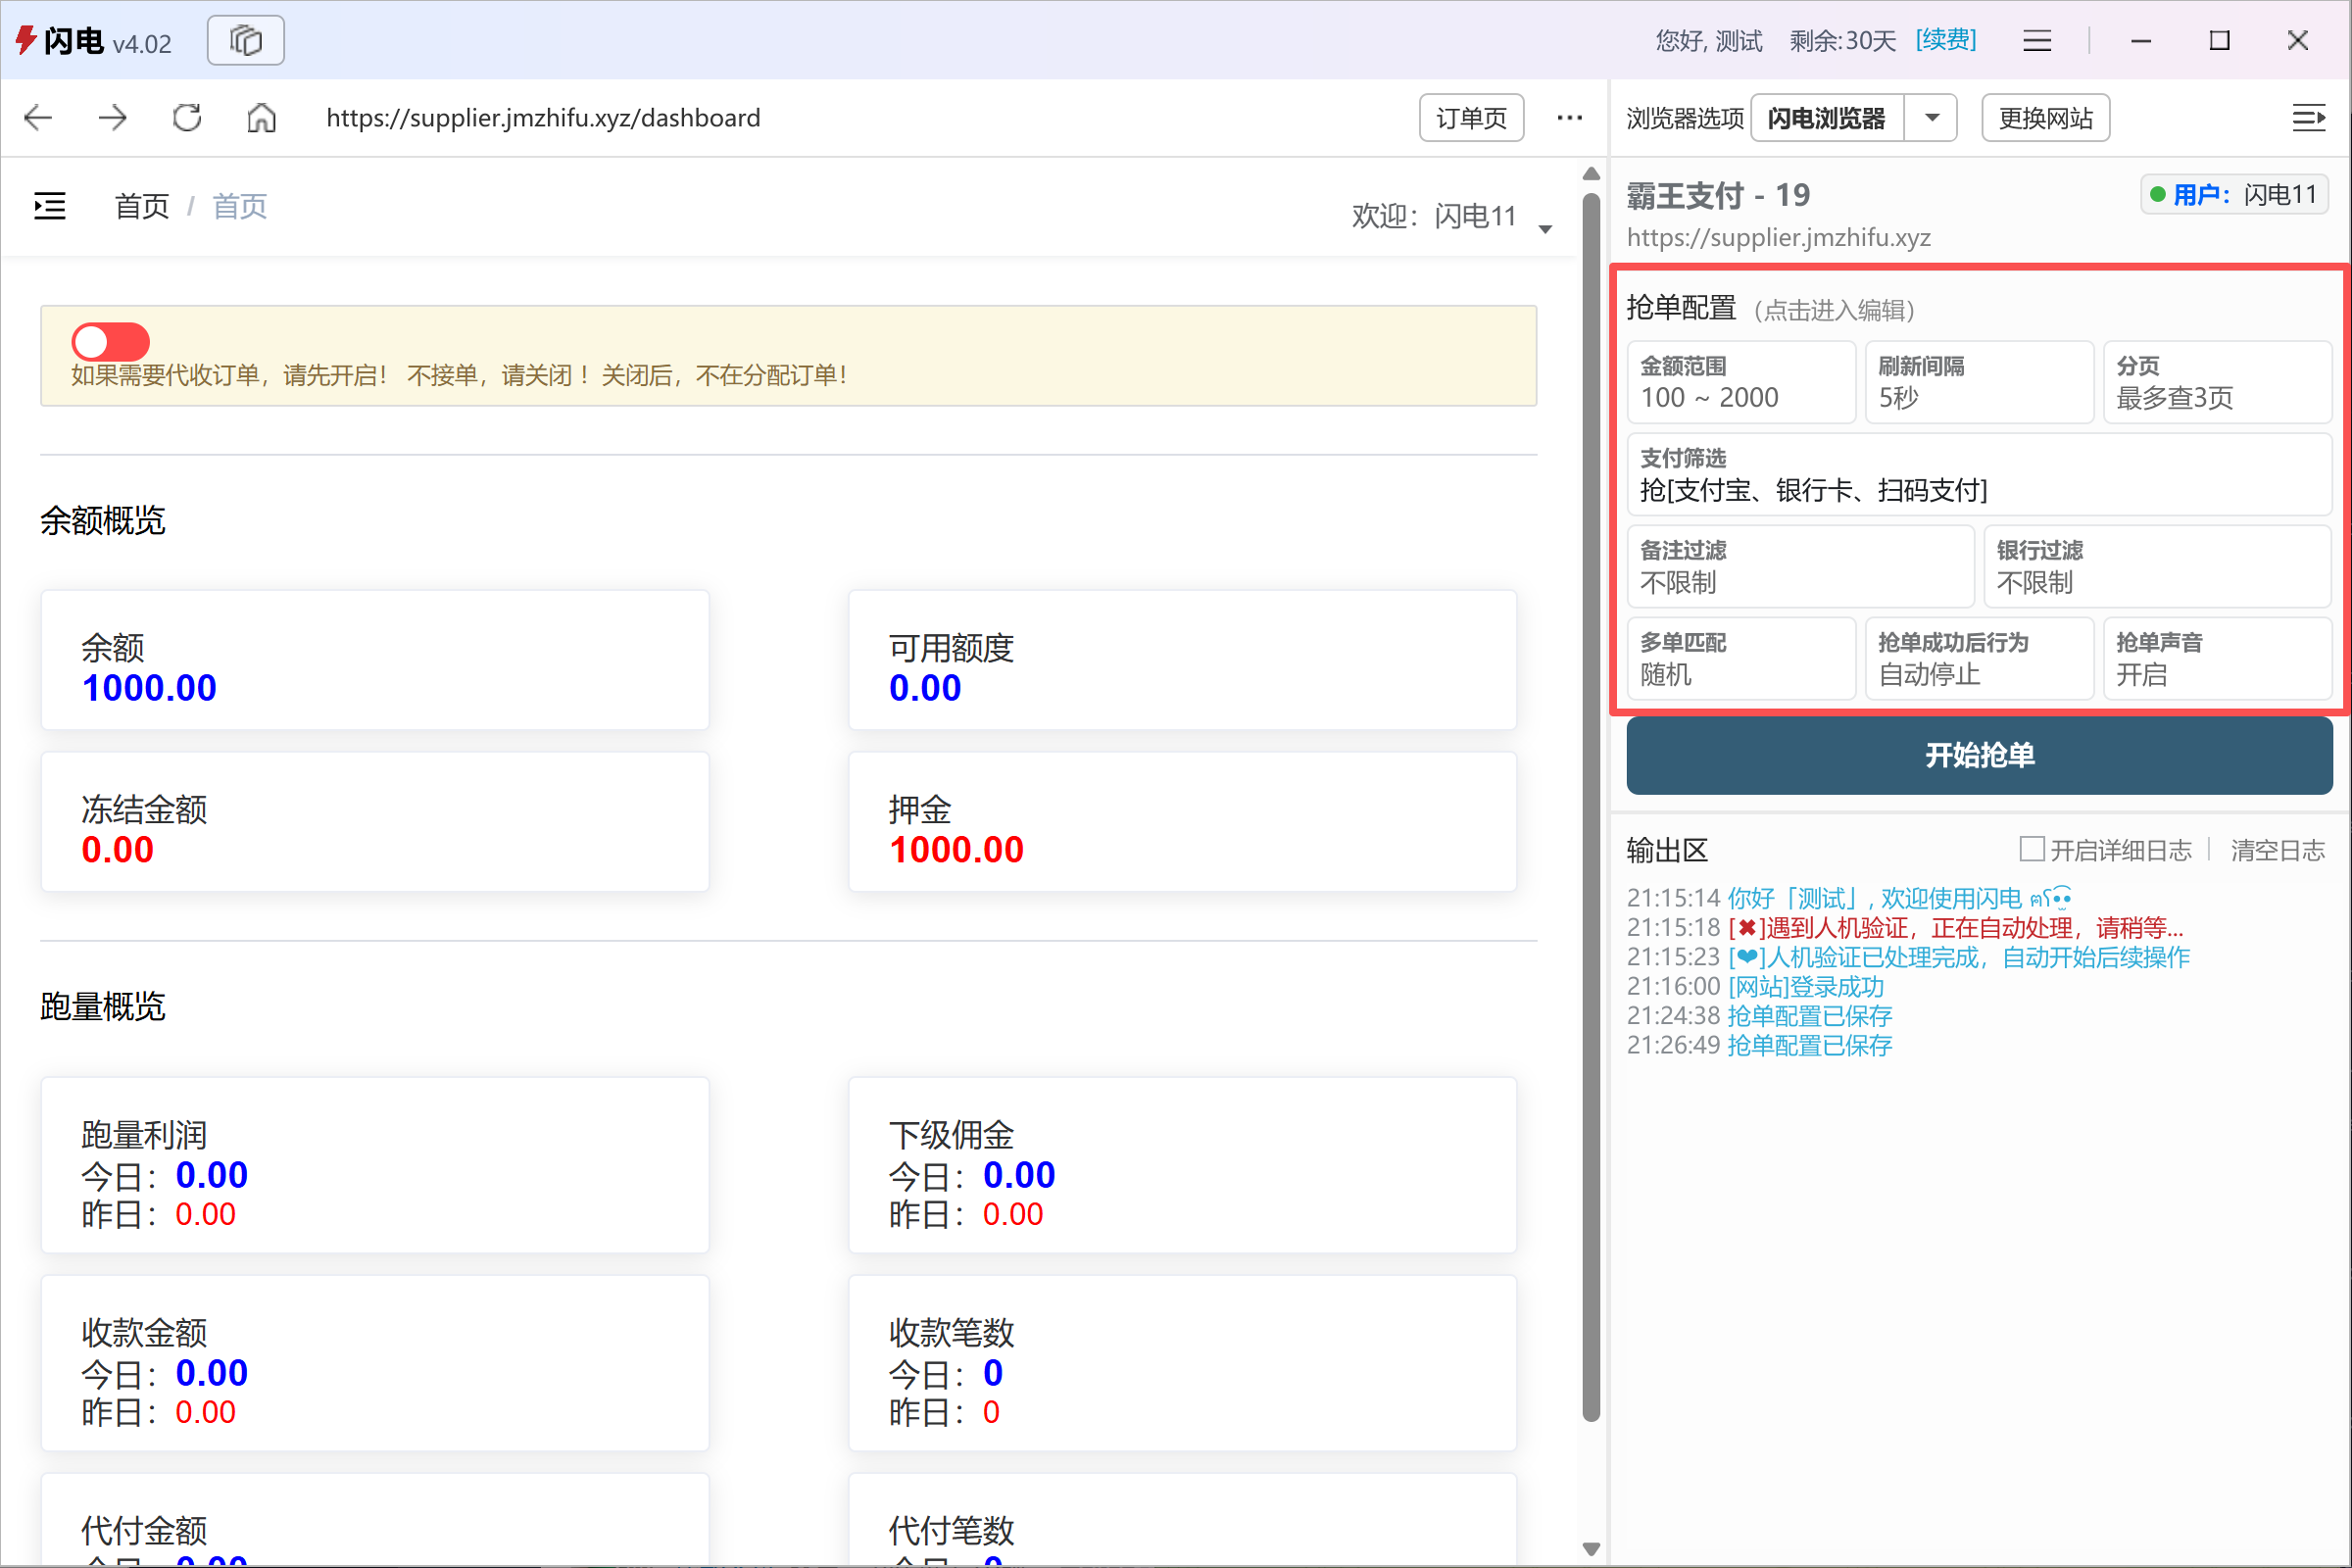
Task: Click the navigate back arrow icon
Action: coord(37,117)
